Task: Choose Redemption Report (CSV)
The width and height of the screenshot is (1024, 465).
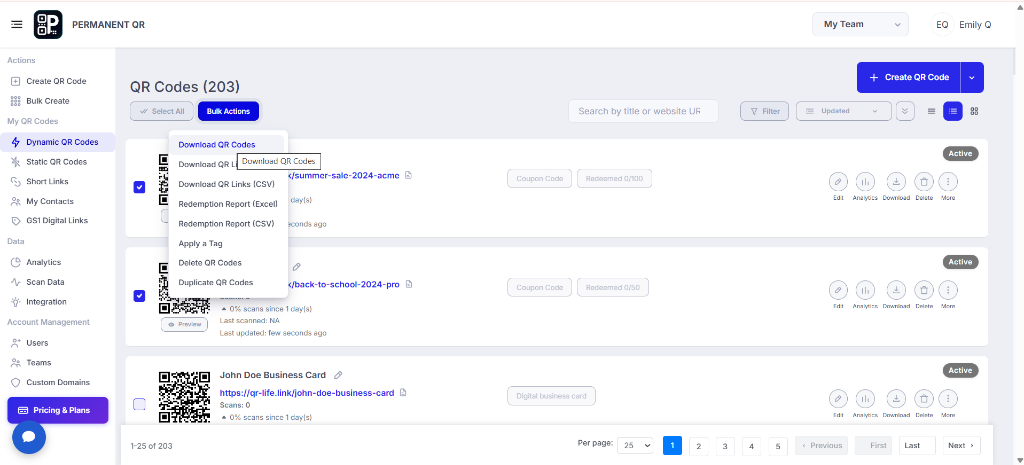Action: coord(226,223)
